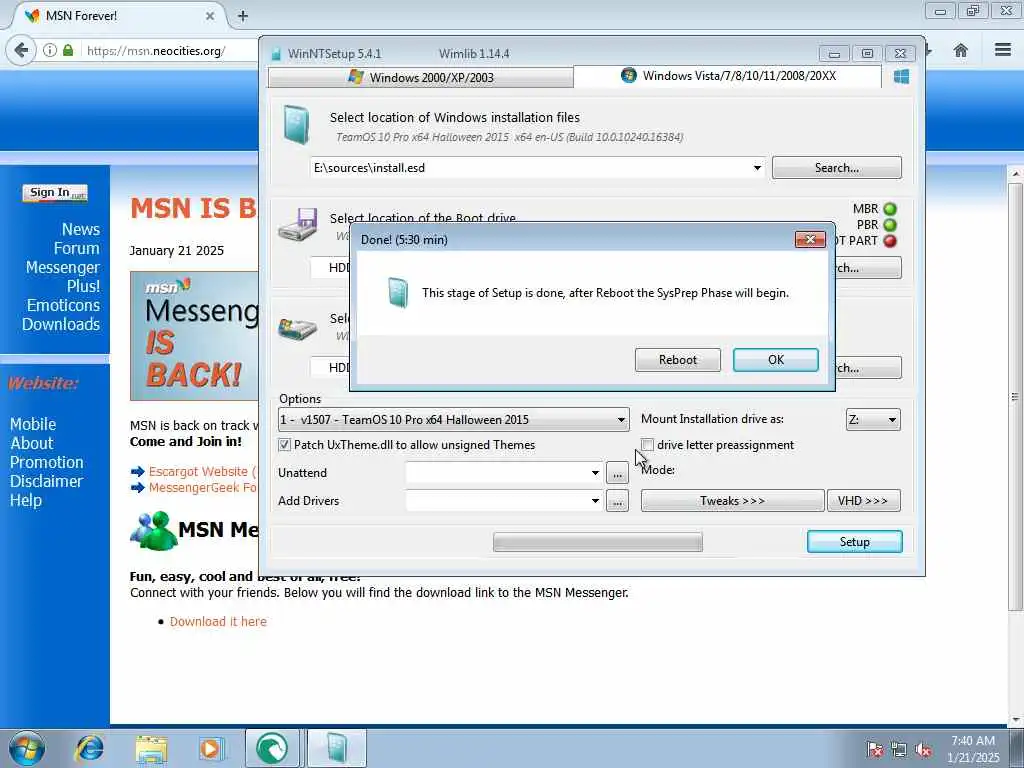The height and width of the screenshot is (768, 1024).
Task: Click the MBR green status light
Action: point(889,209)
